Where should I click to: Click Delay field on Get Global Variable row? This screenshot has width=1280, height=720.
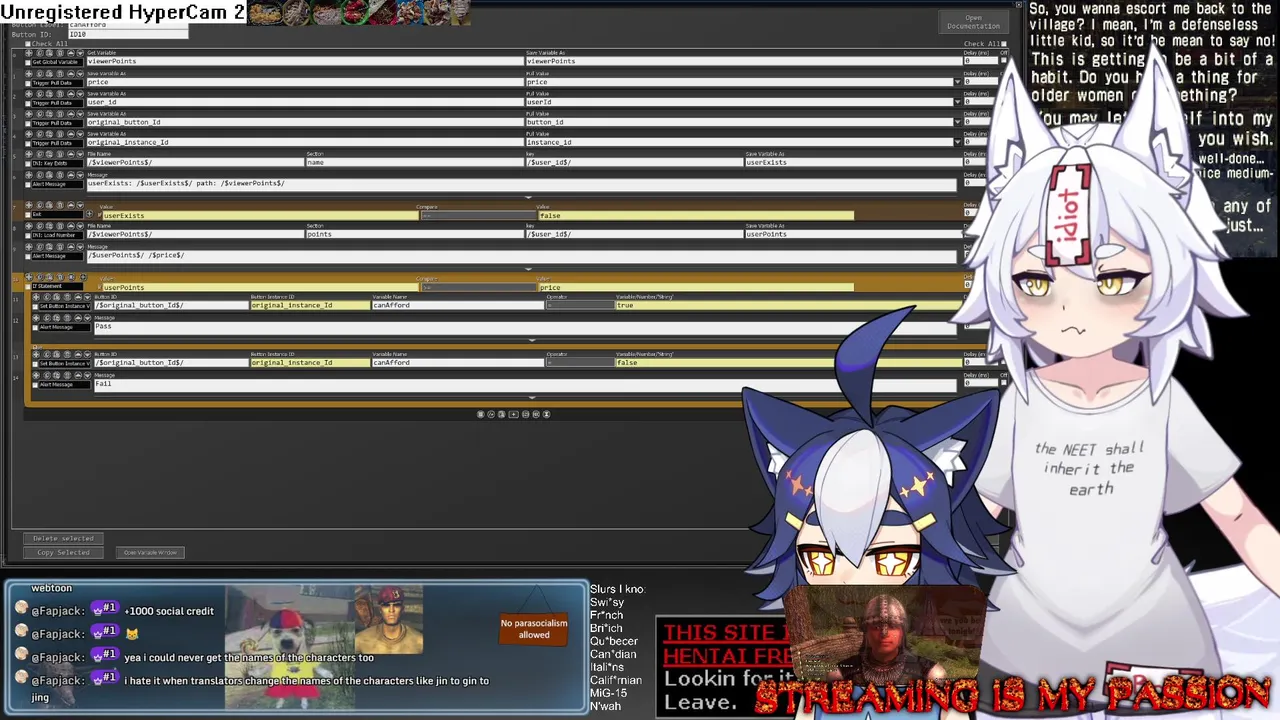tap(981, 61)
